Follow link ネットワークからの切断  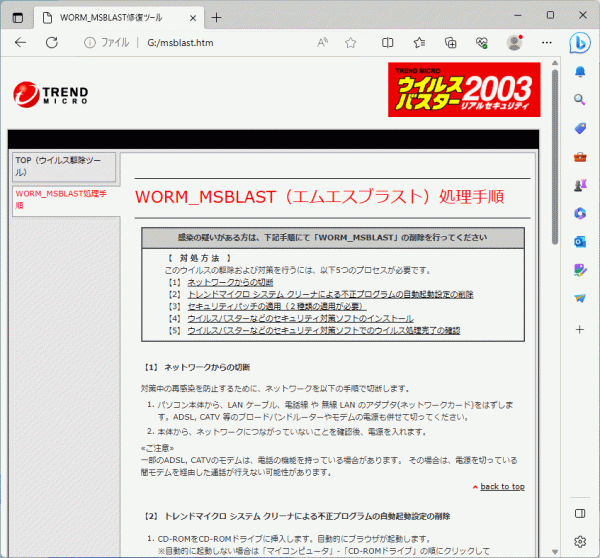[x=230, y=282]
